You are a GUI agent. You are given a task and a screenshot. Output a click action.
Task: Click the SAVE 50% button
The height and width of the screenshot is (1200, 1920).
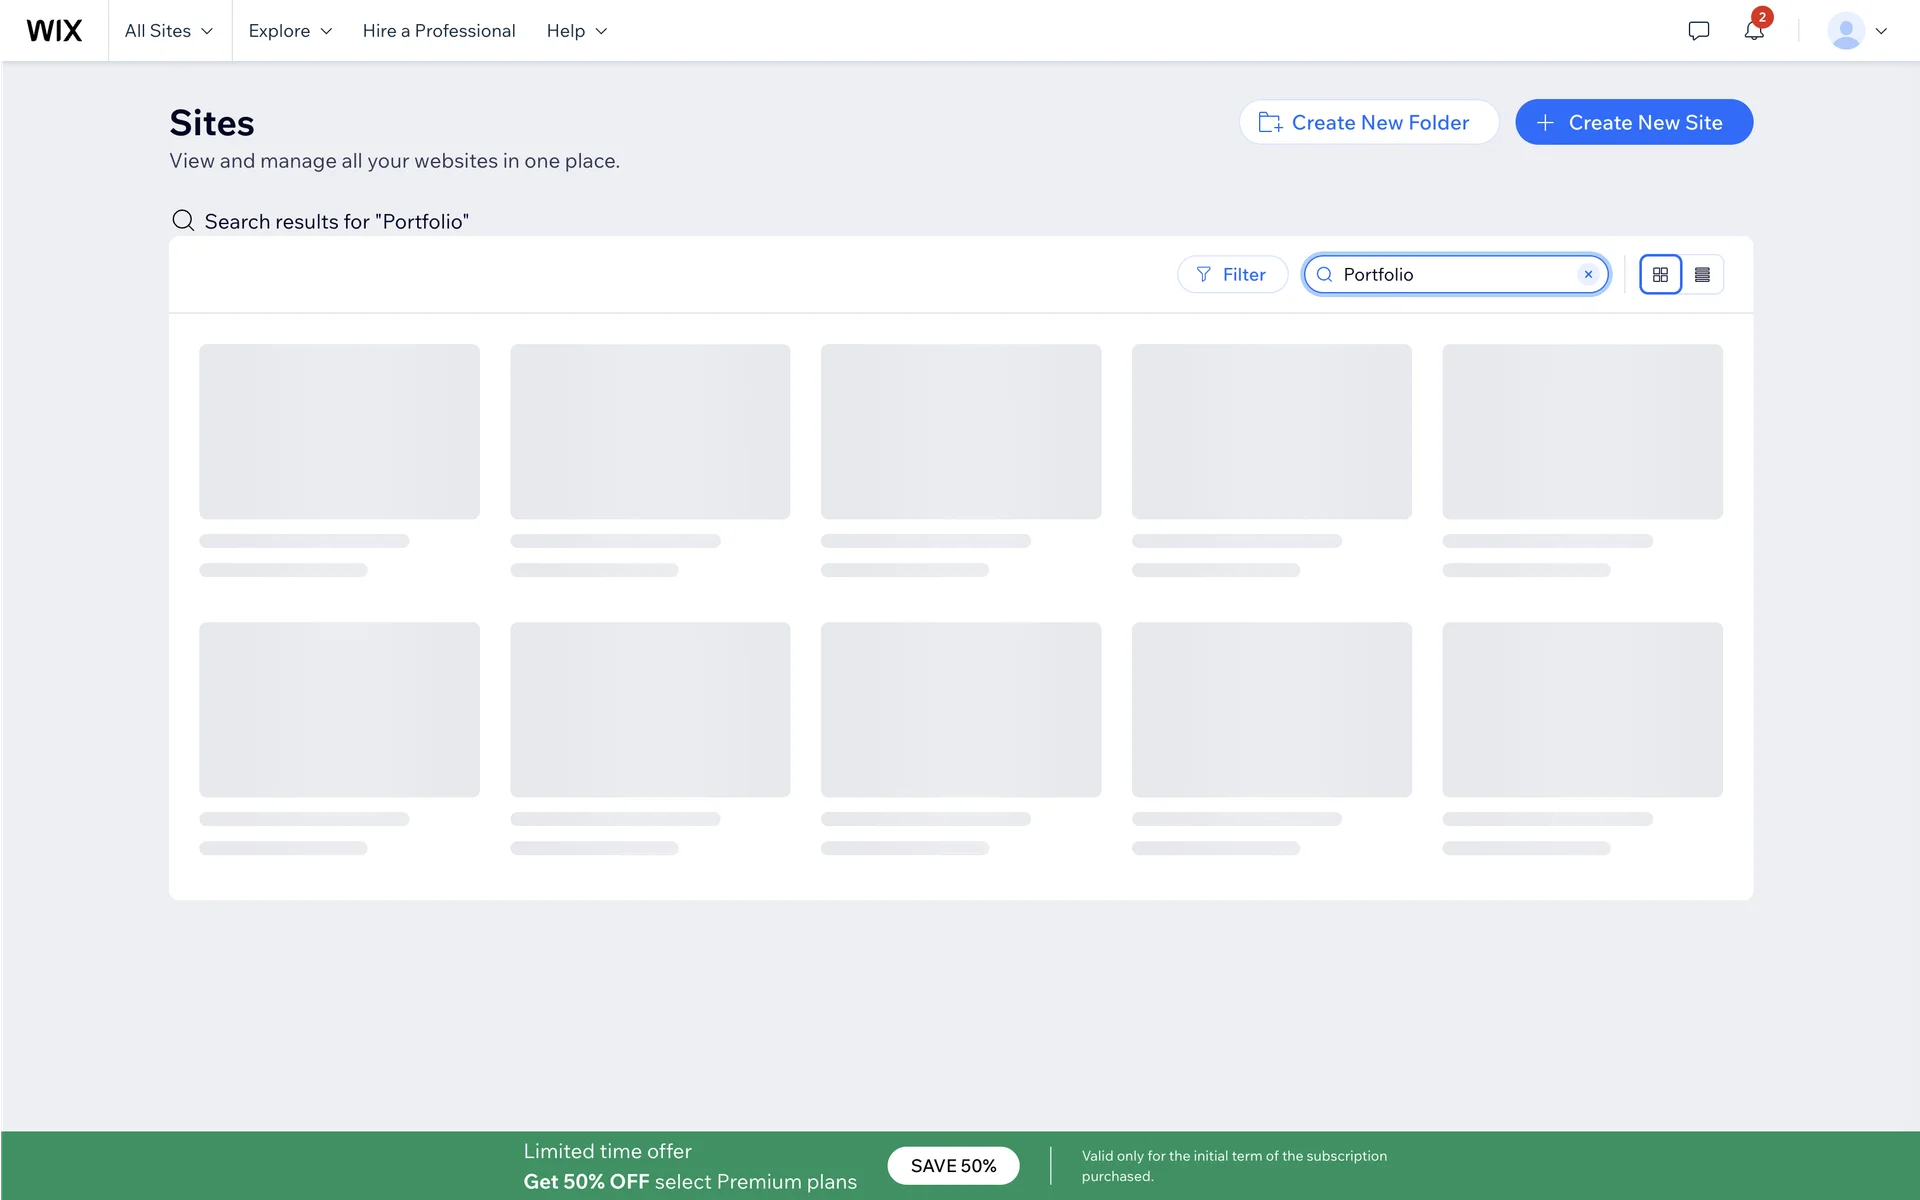[953, 1166]
